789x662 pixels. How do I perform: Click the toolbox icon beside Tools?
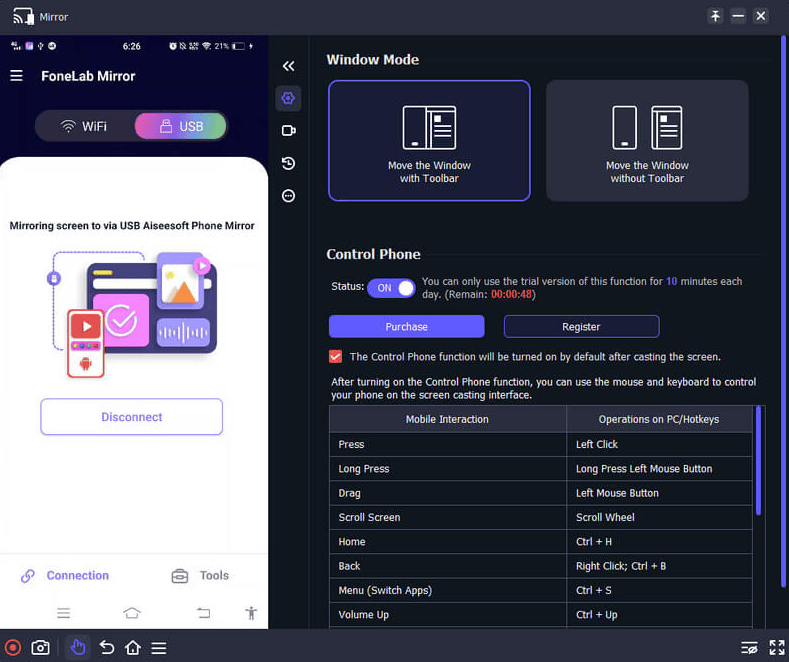180,575
